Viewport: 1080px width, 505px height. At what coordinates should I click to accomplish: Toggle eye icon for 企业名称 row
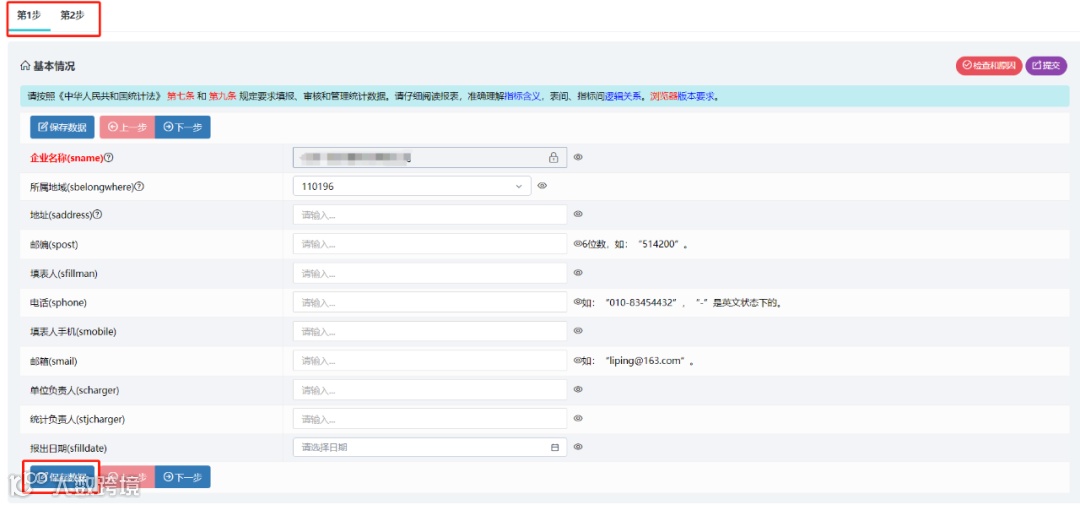[579, 157]
